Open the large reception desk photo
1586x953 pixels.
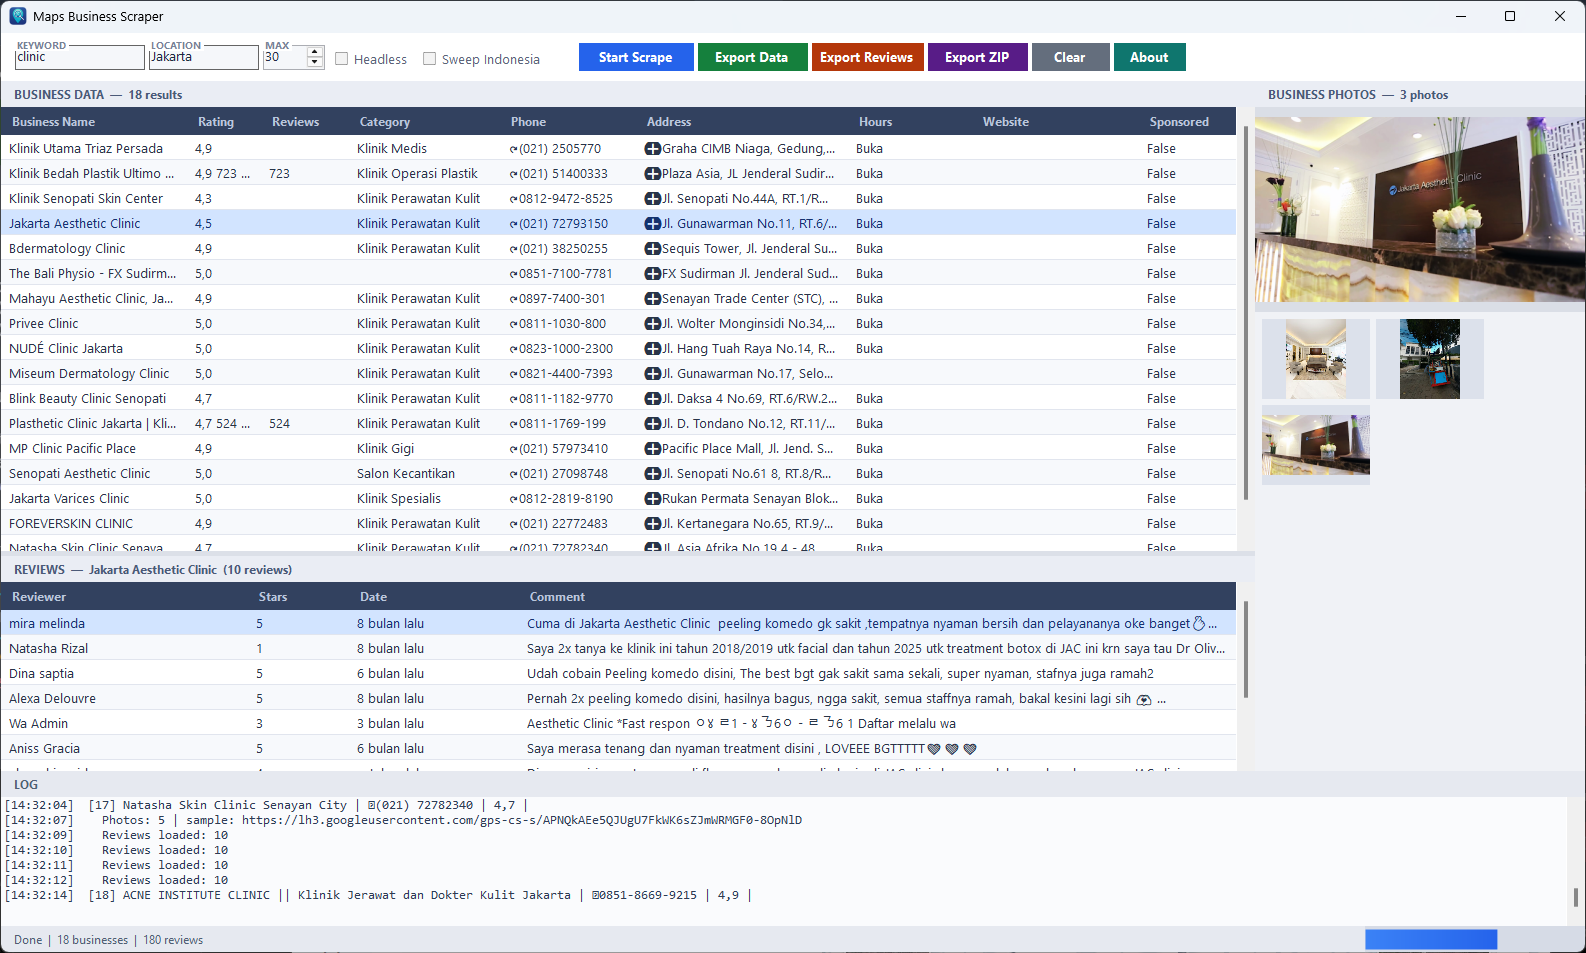pos(1419,210)
